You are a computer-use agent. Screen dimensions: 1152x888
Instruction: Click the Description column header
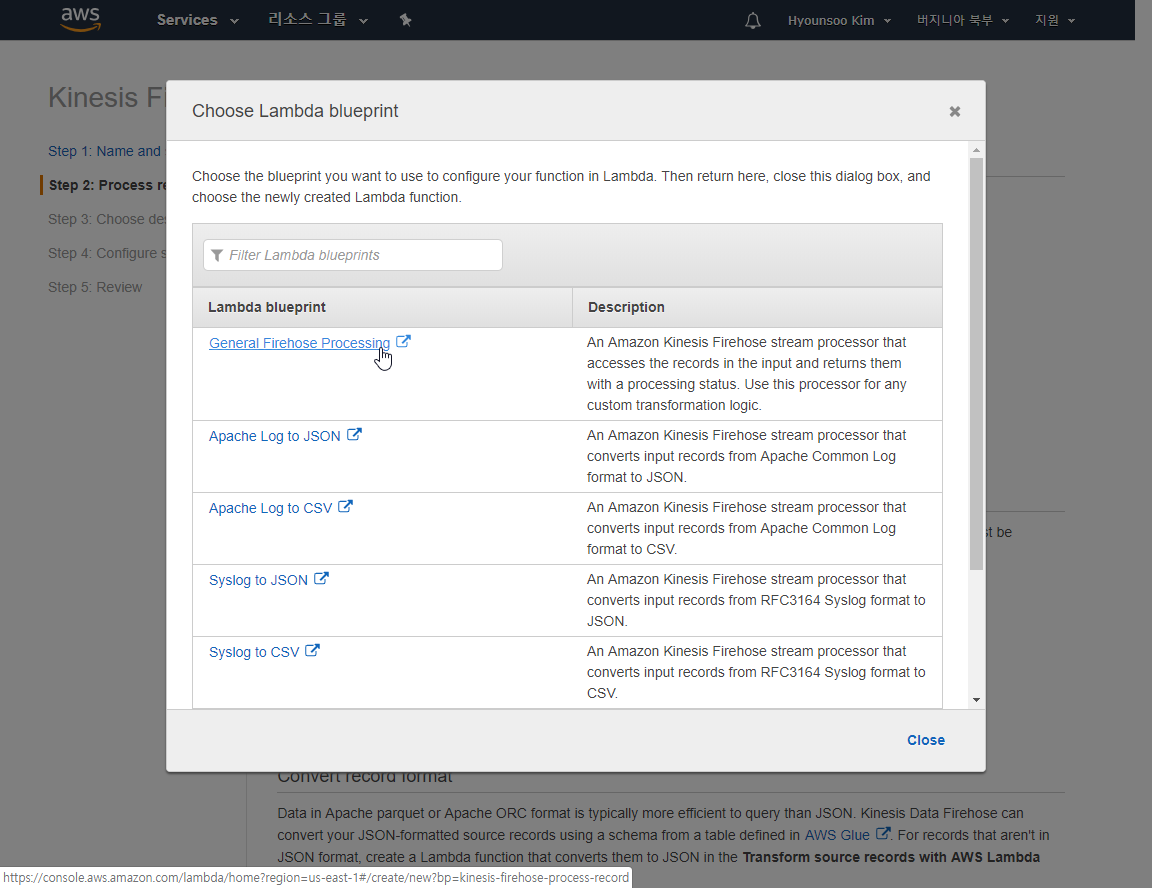click(x=757, y=307)
